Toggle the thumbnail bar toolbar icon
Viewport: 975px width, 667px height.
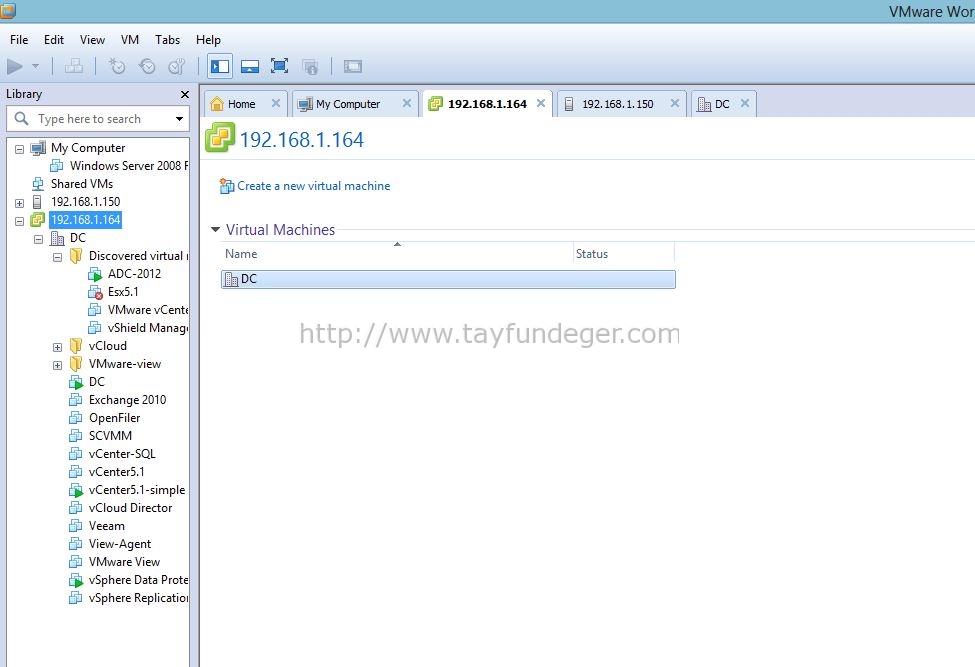pos(250,66)
